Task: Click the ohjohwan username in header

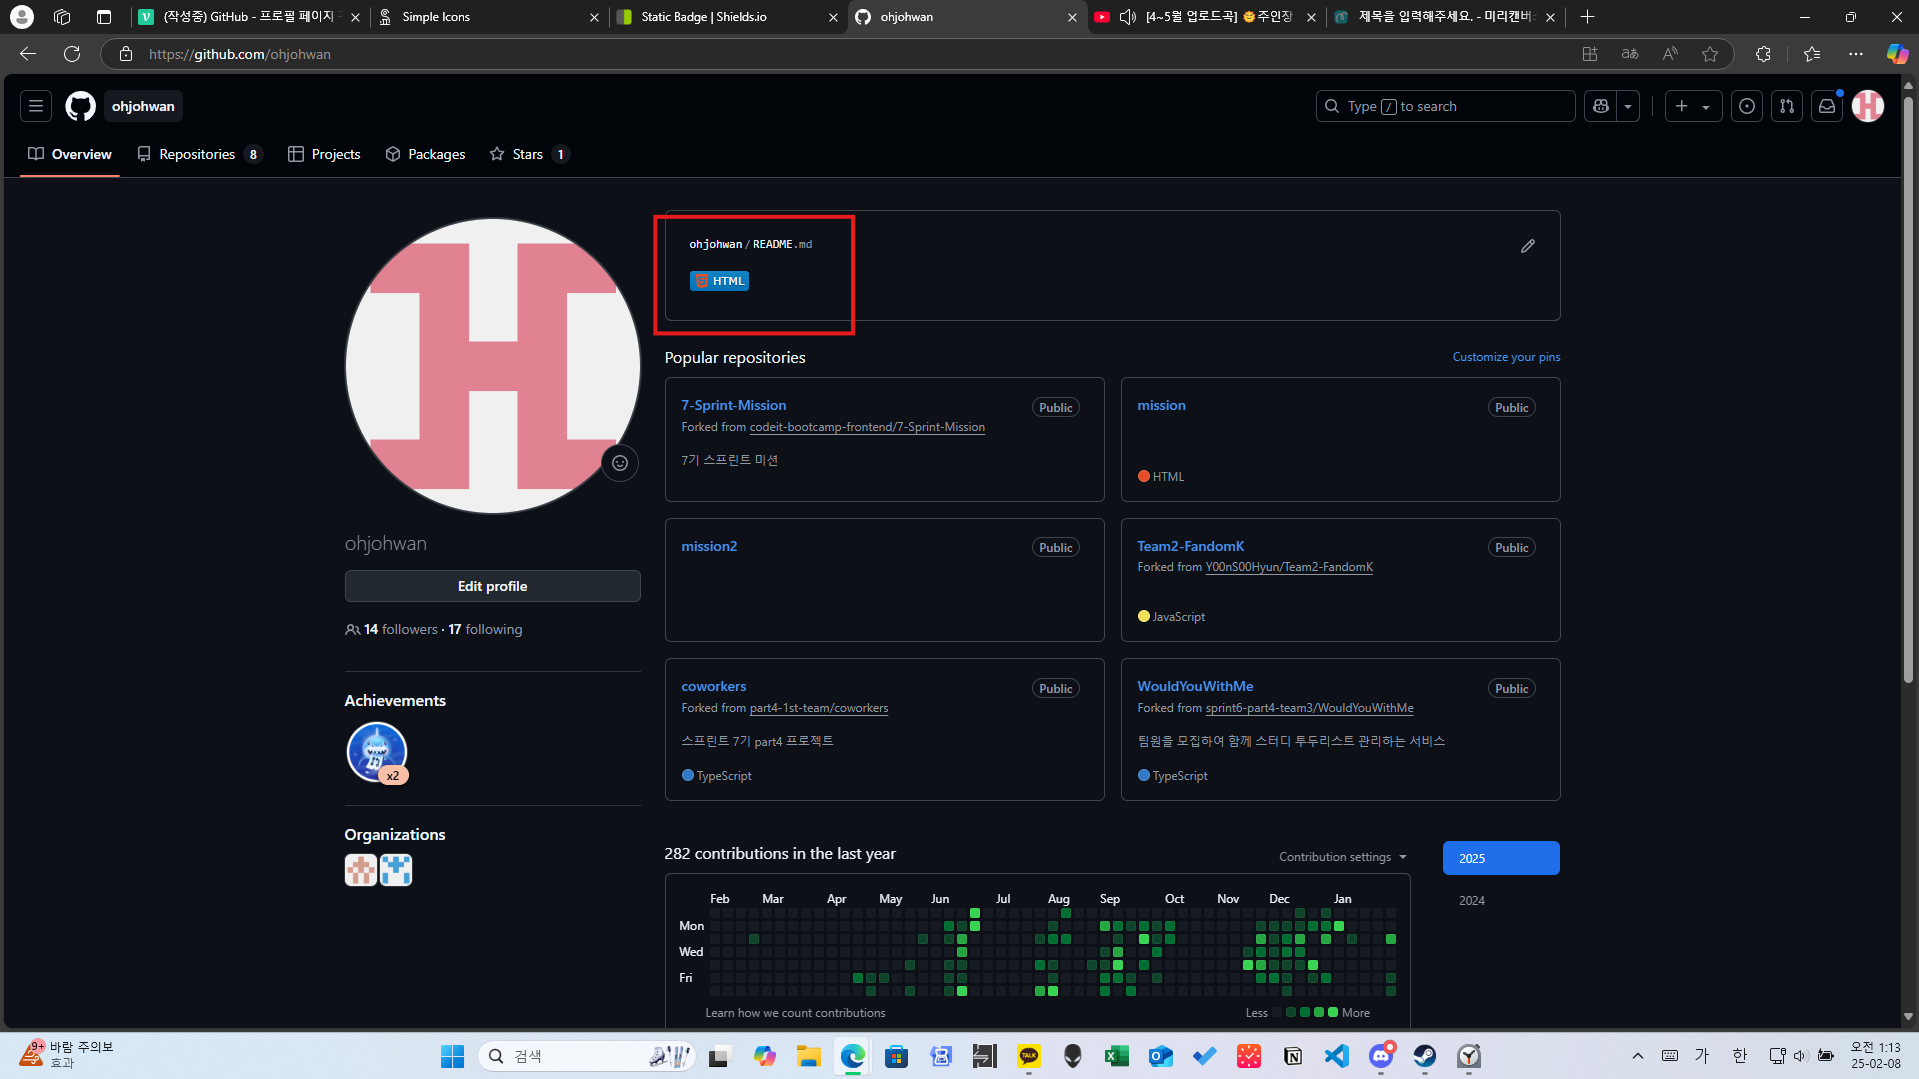Action: point(143,106)
